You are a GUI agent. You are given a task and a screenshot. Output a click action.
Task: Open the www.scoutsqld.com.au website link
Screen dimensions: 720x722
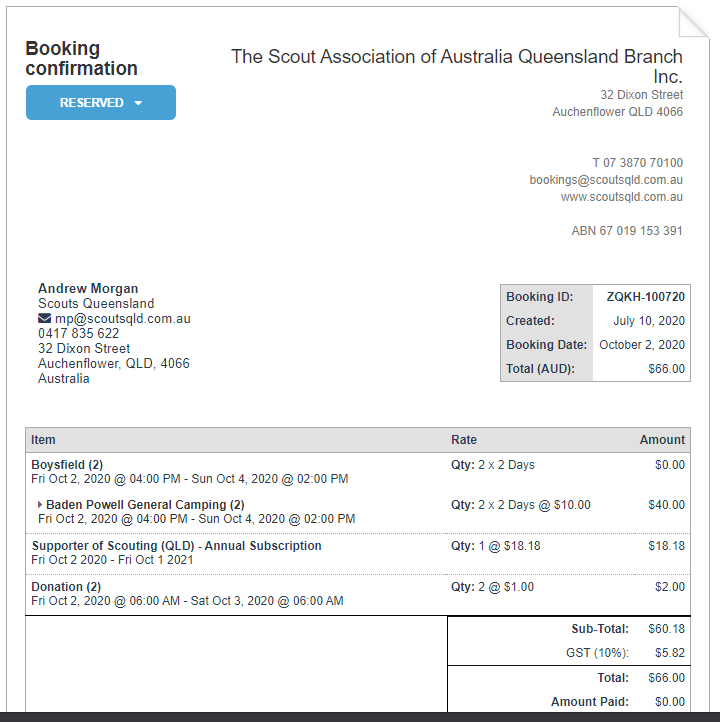(621, 197)
